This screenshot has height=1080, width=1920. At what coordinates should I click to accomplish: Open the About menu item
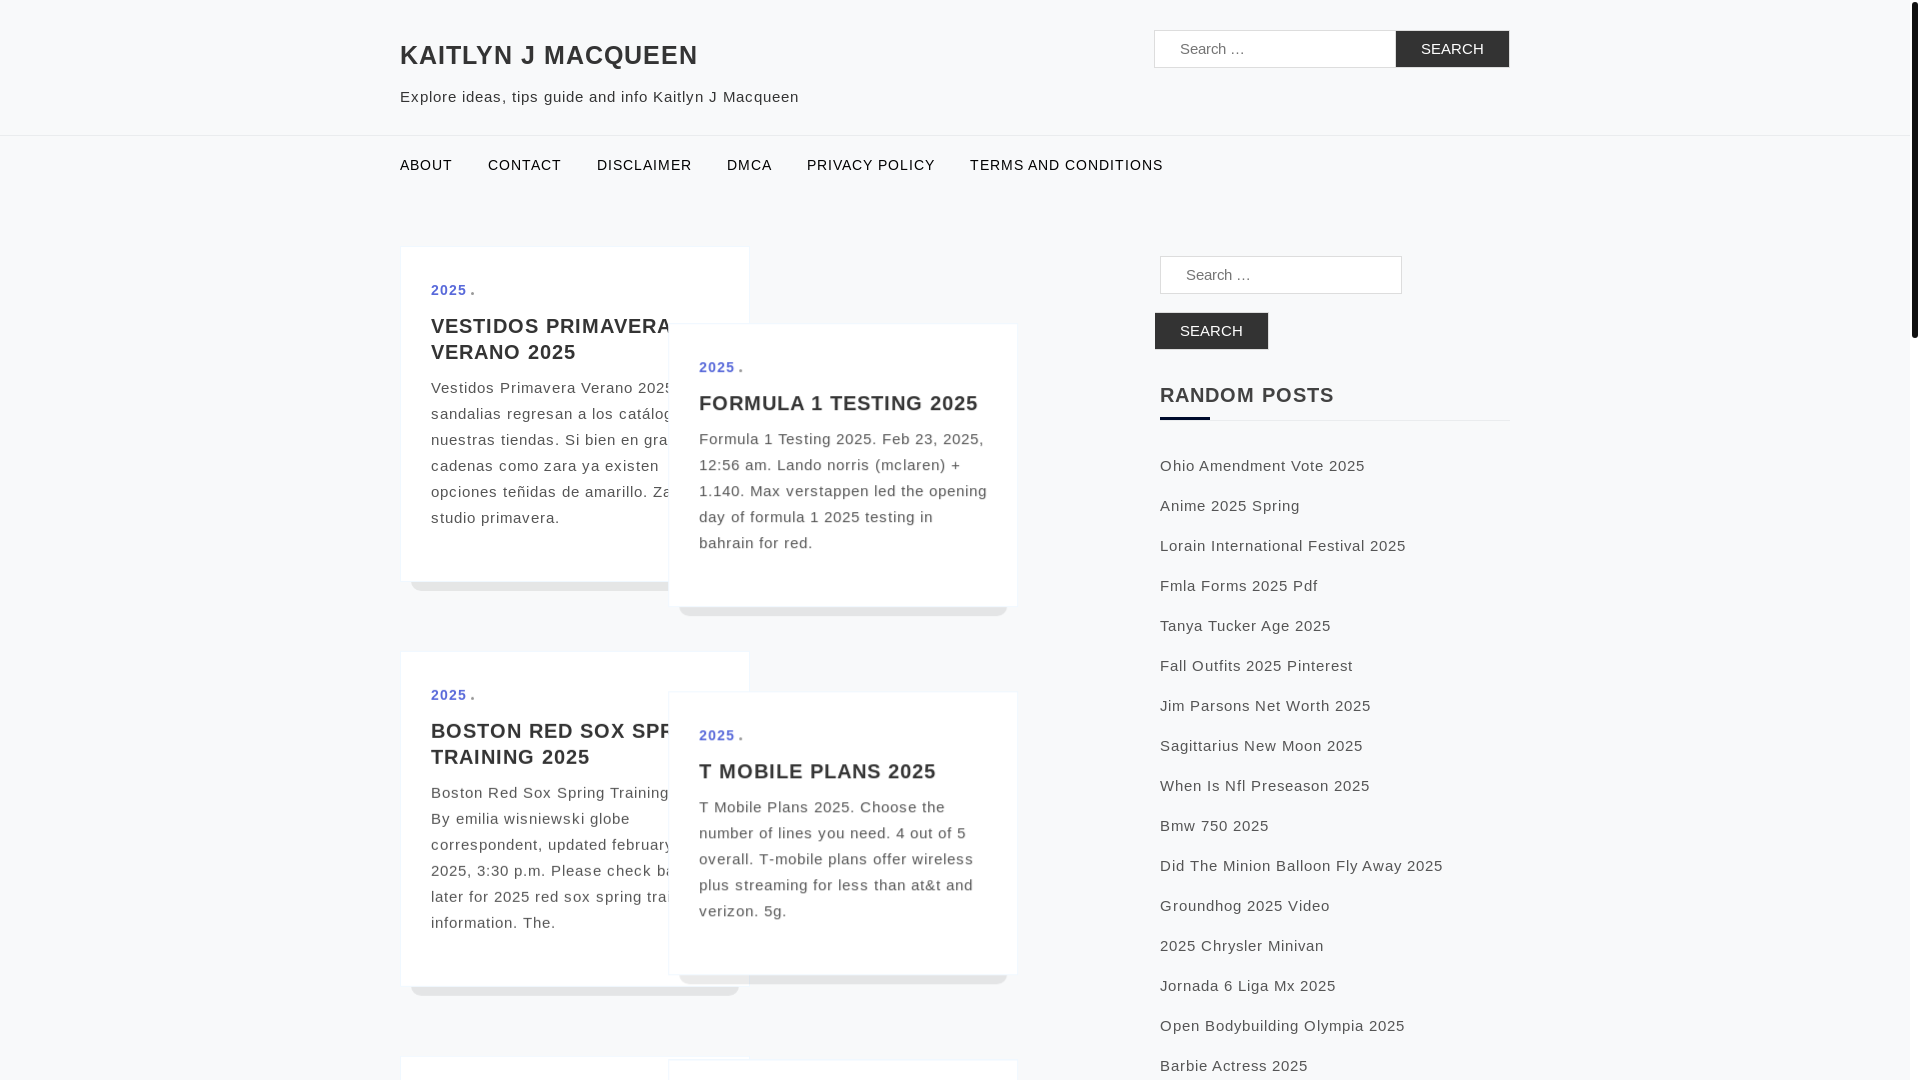pyautogui.click(x=426, y=165)
